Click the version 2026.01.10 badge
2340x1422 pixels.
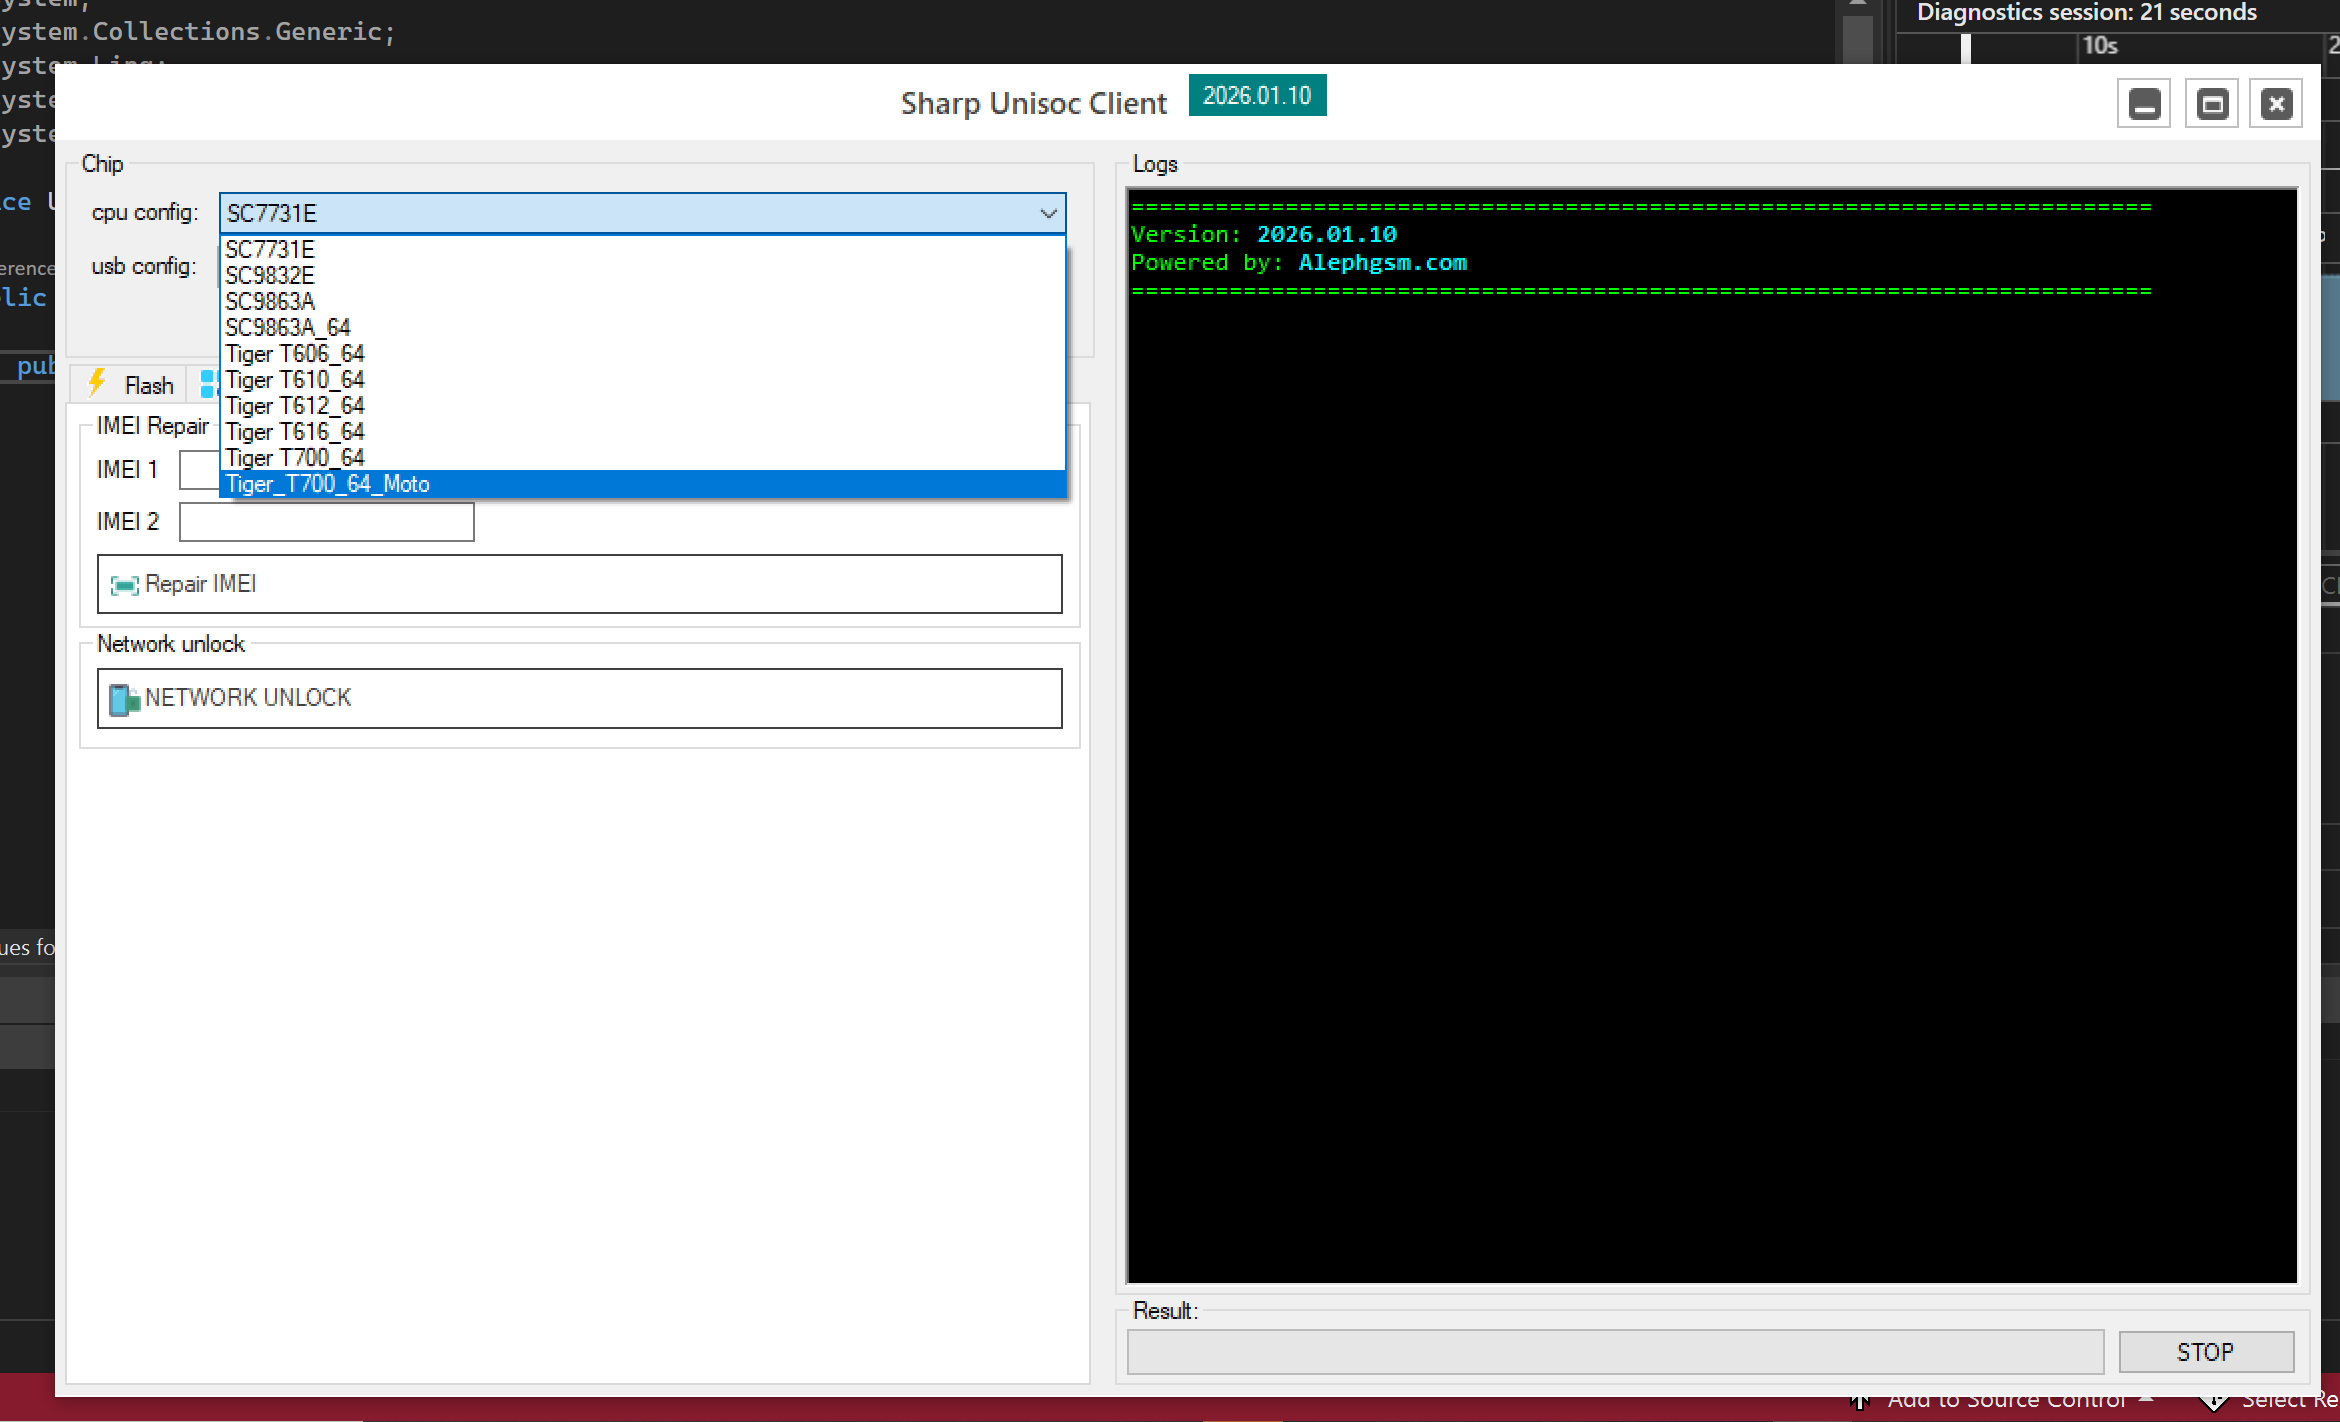1256,96
